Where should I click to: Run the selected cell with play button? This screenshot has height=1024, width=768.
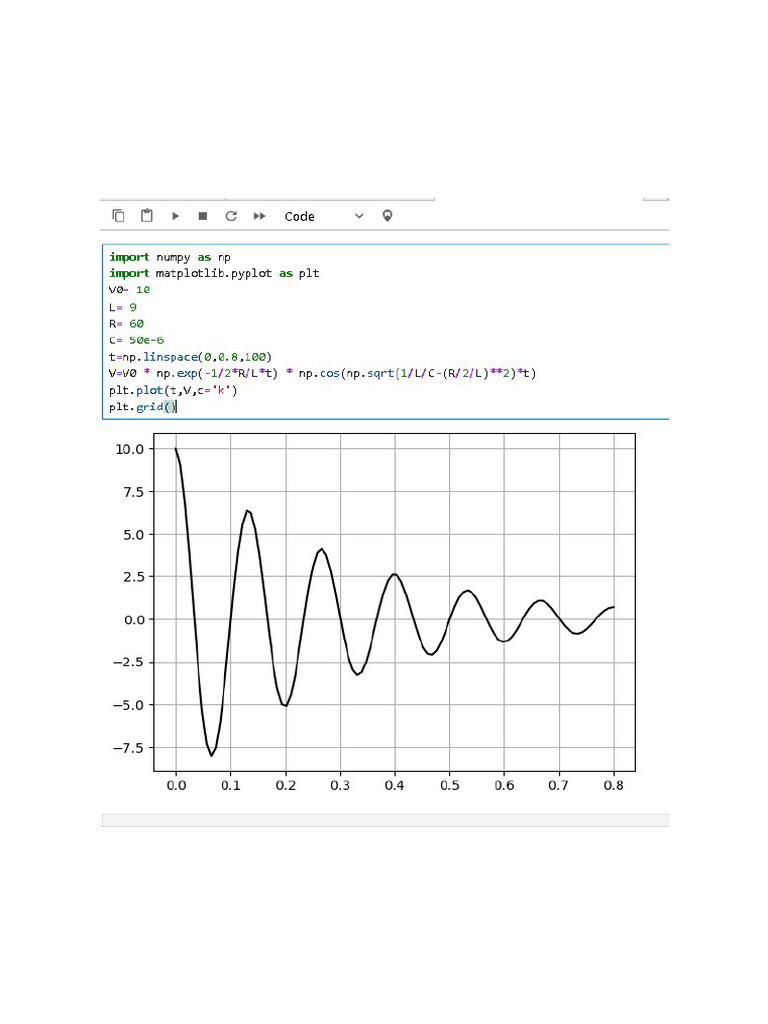[175, 216]
